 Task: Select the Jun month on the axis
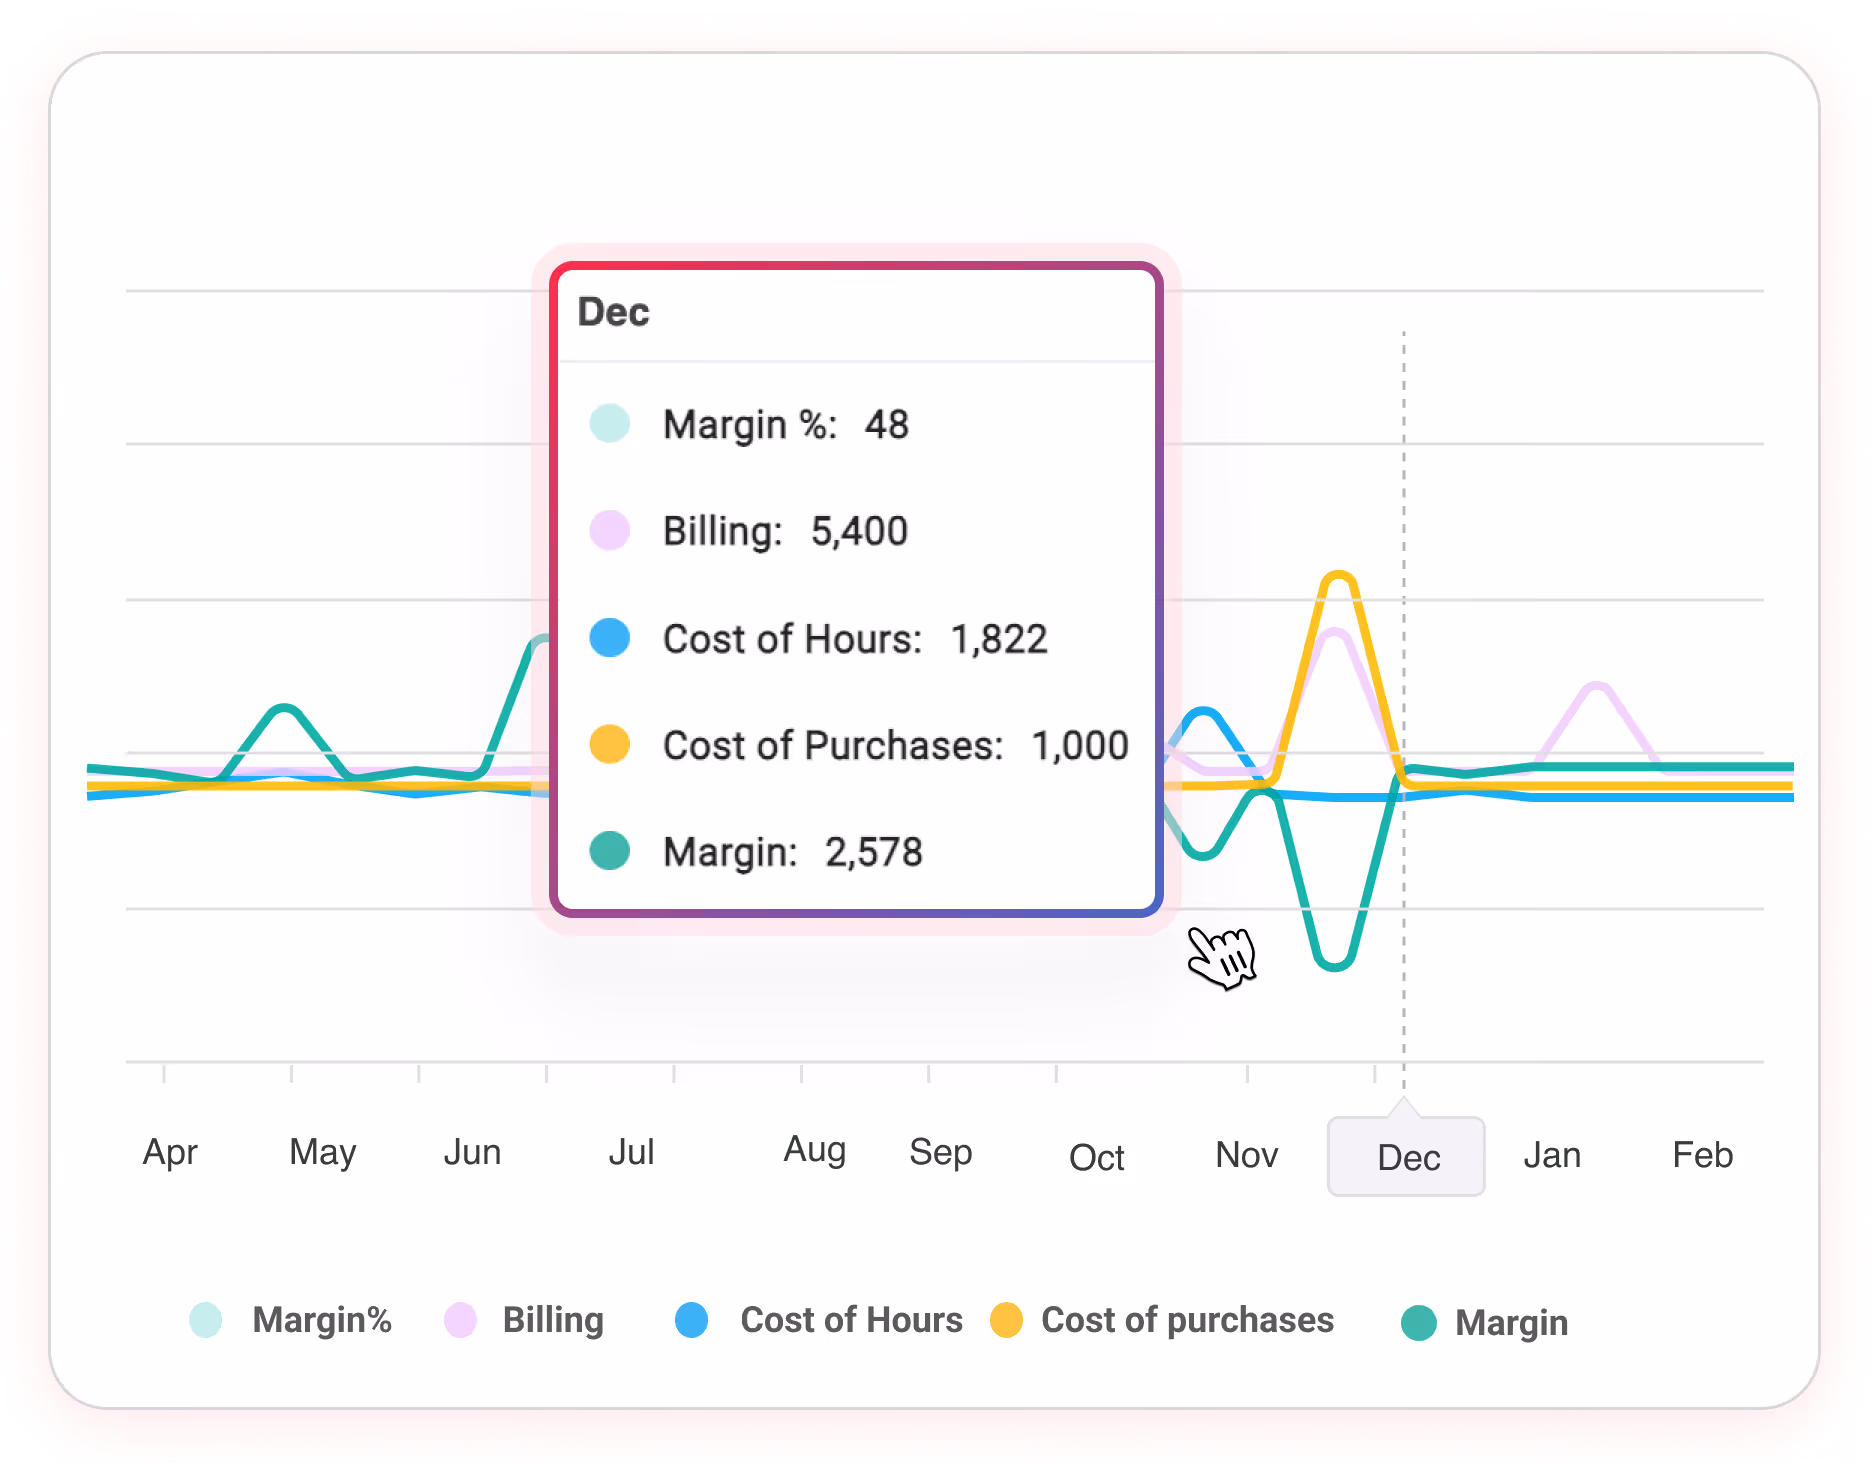(472, 1153)
